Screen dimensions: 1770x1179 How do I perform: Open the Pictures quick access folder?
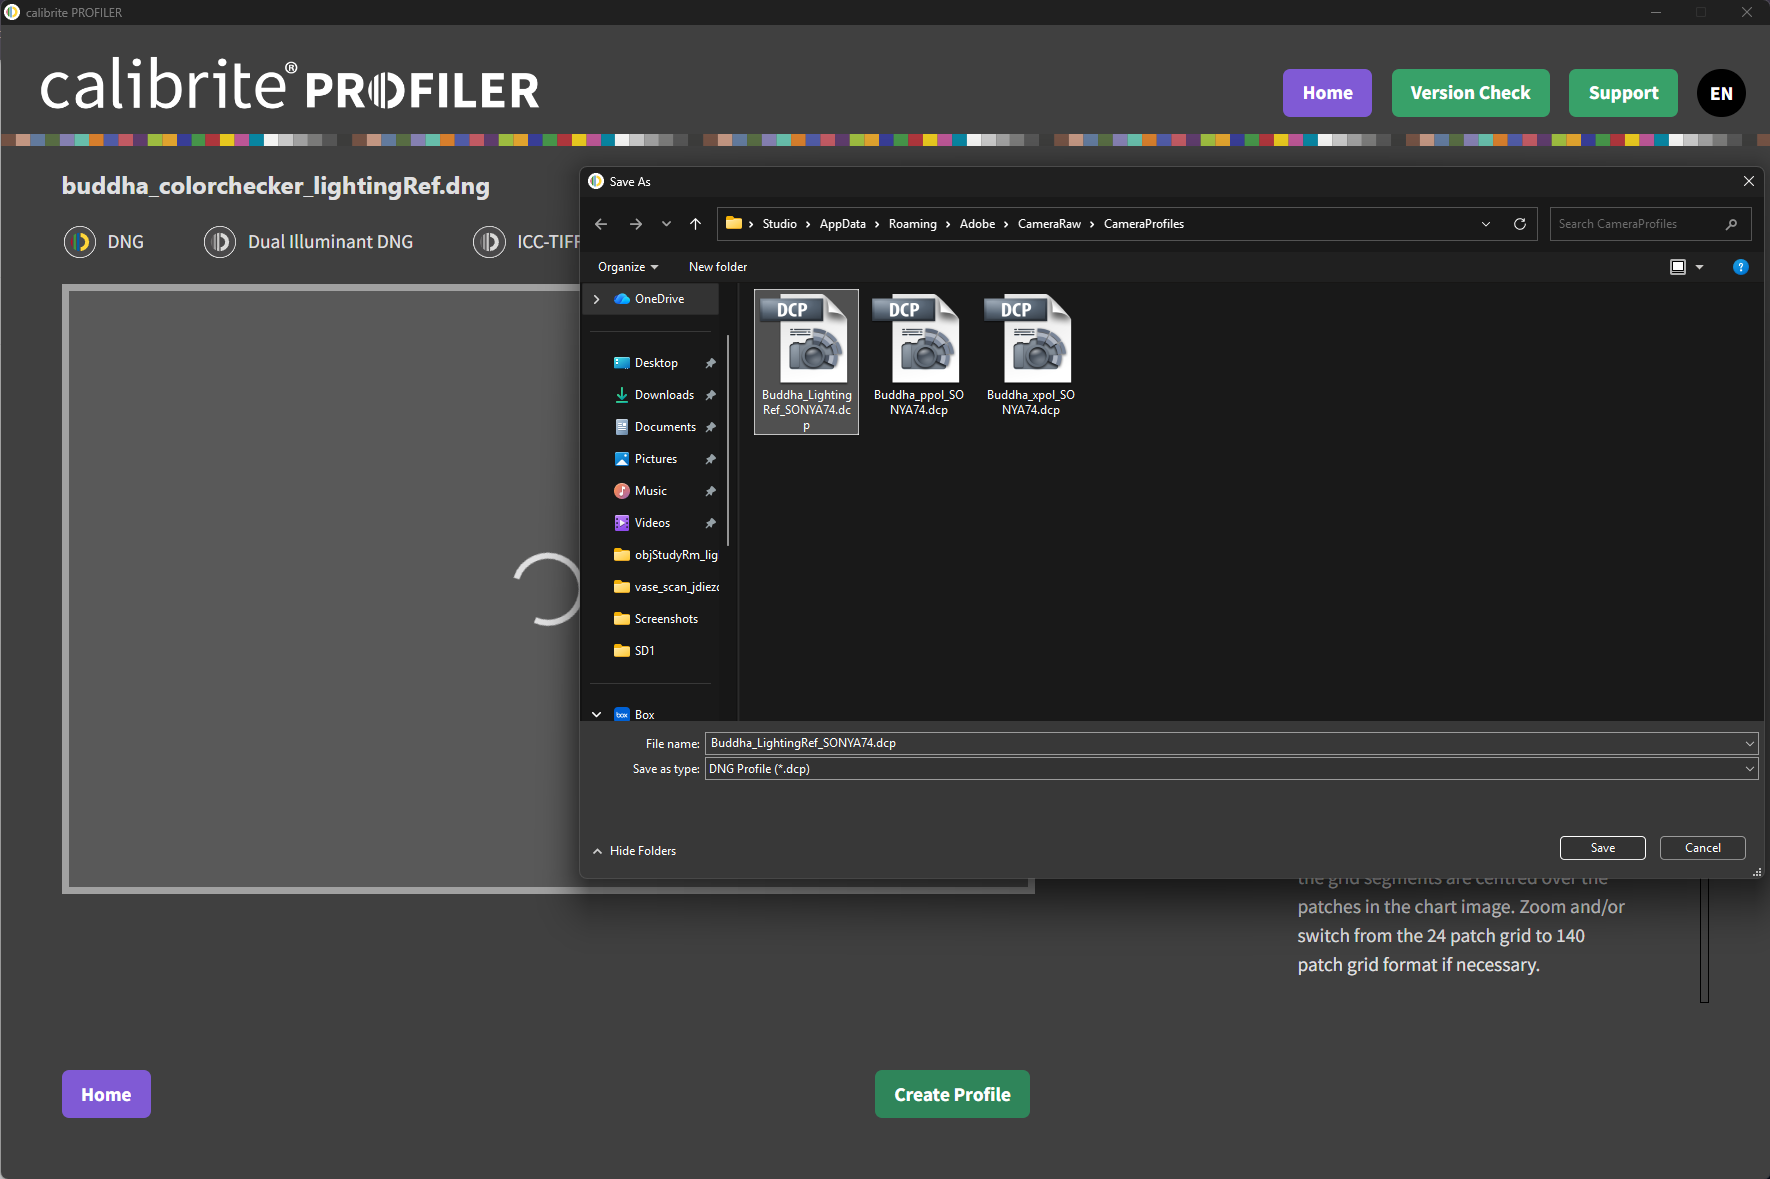point(656,459)
